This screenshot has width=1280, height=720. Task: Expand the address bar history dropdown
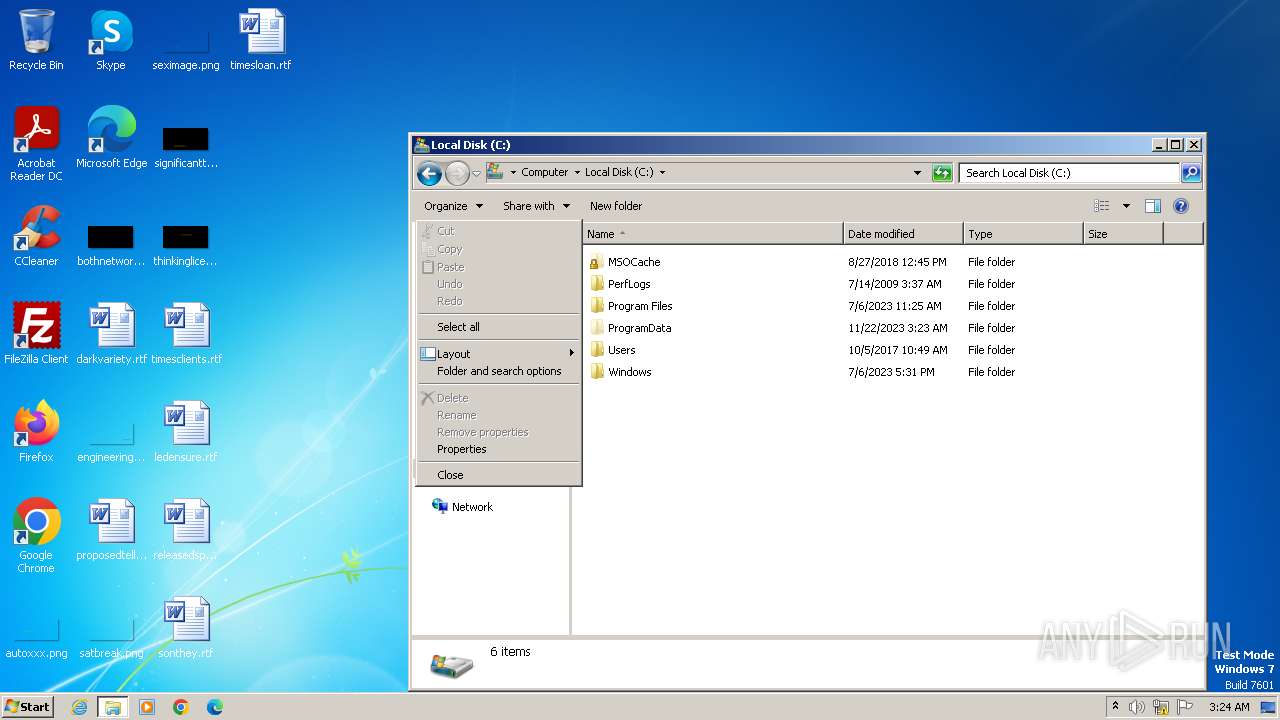918,173
